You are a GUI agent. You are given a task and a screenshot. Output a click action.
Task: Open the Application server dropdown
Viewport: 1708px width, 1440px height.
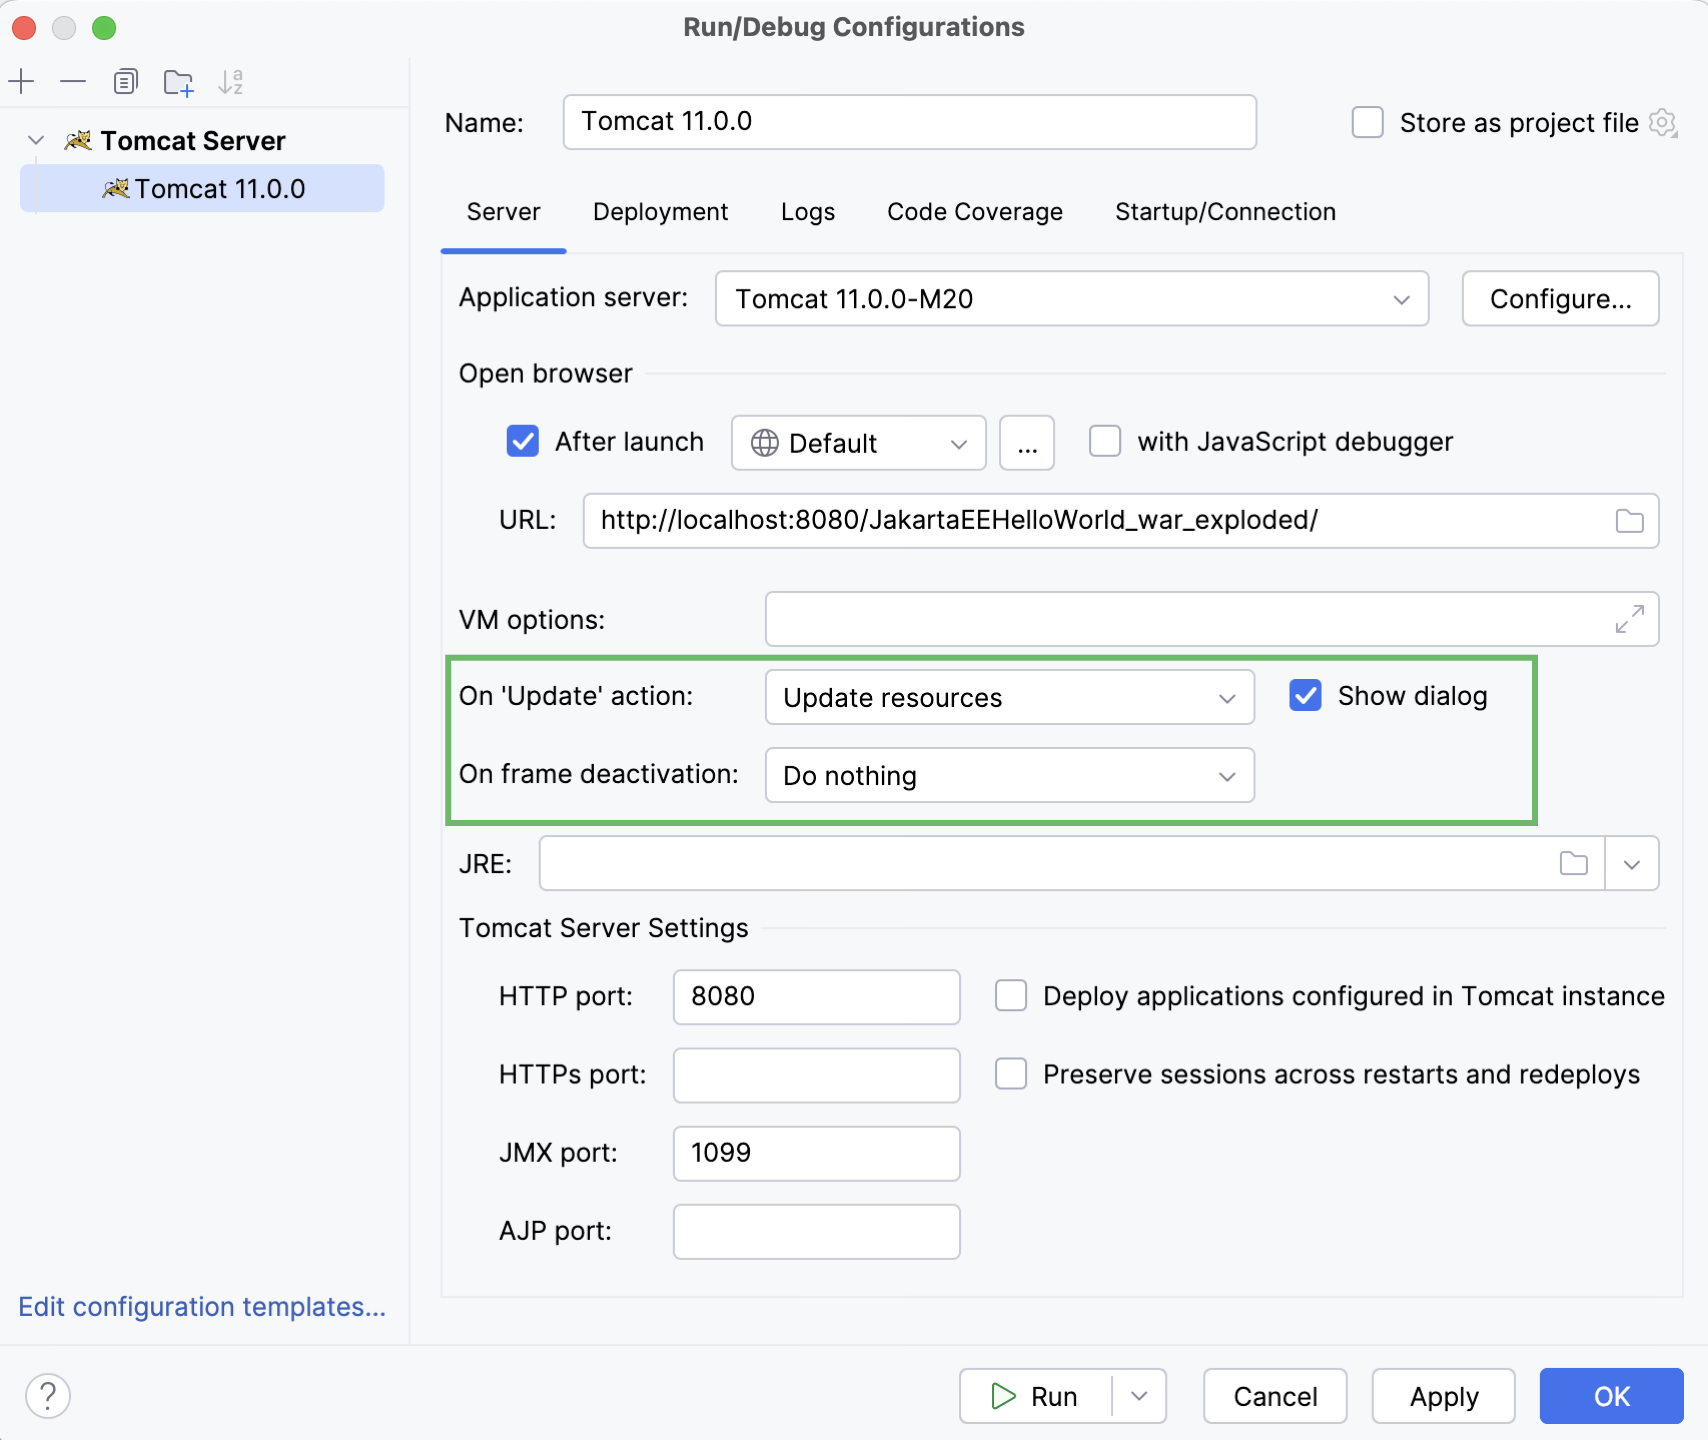(1400, 298)
